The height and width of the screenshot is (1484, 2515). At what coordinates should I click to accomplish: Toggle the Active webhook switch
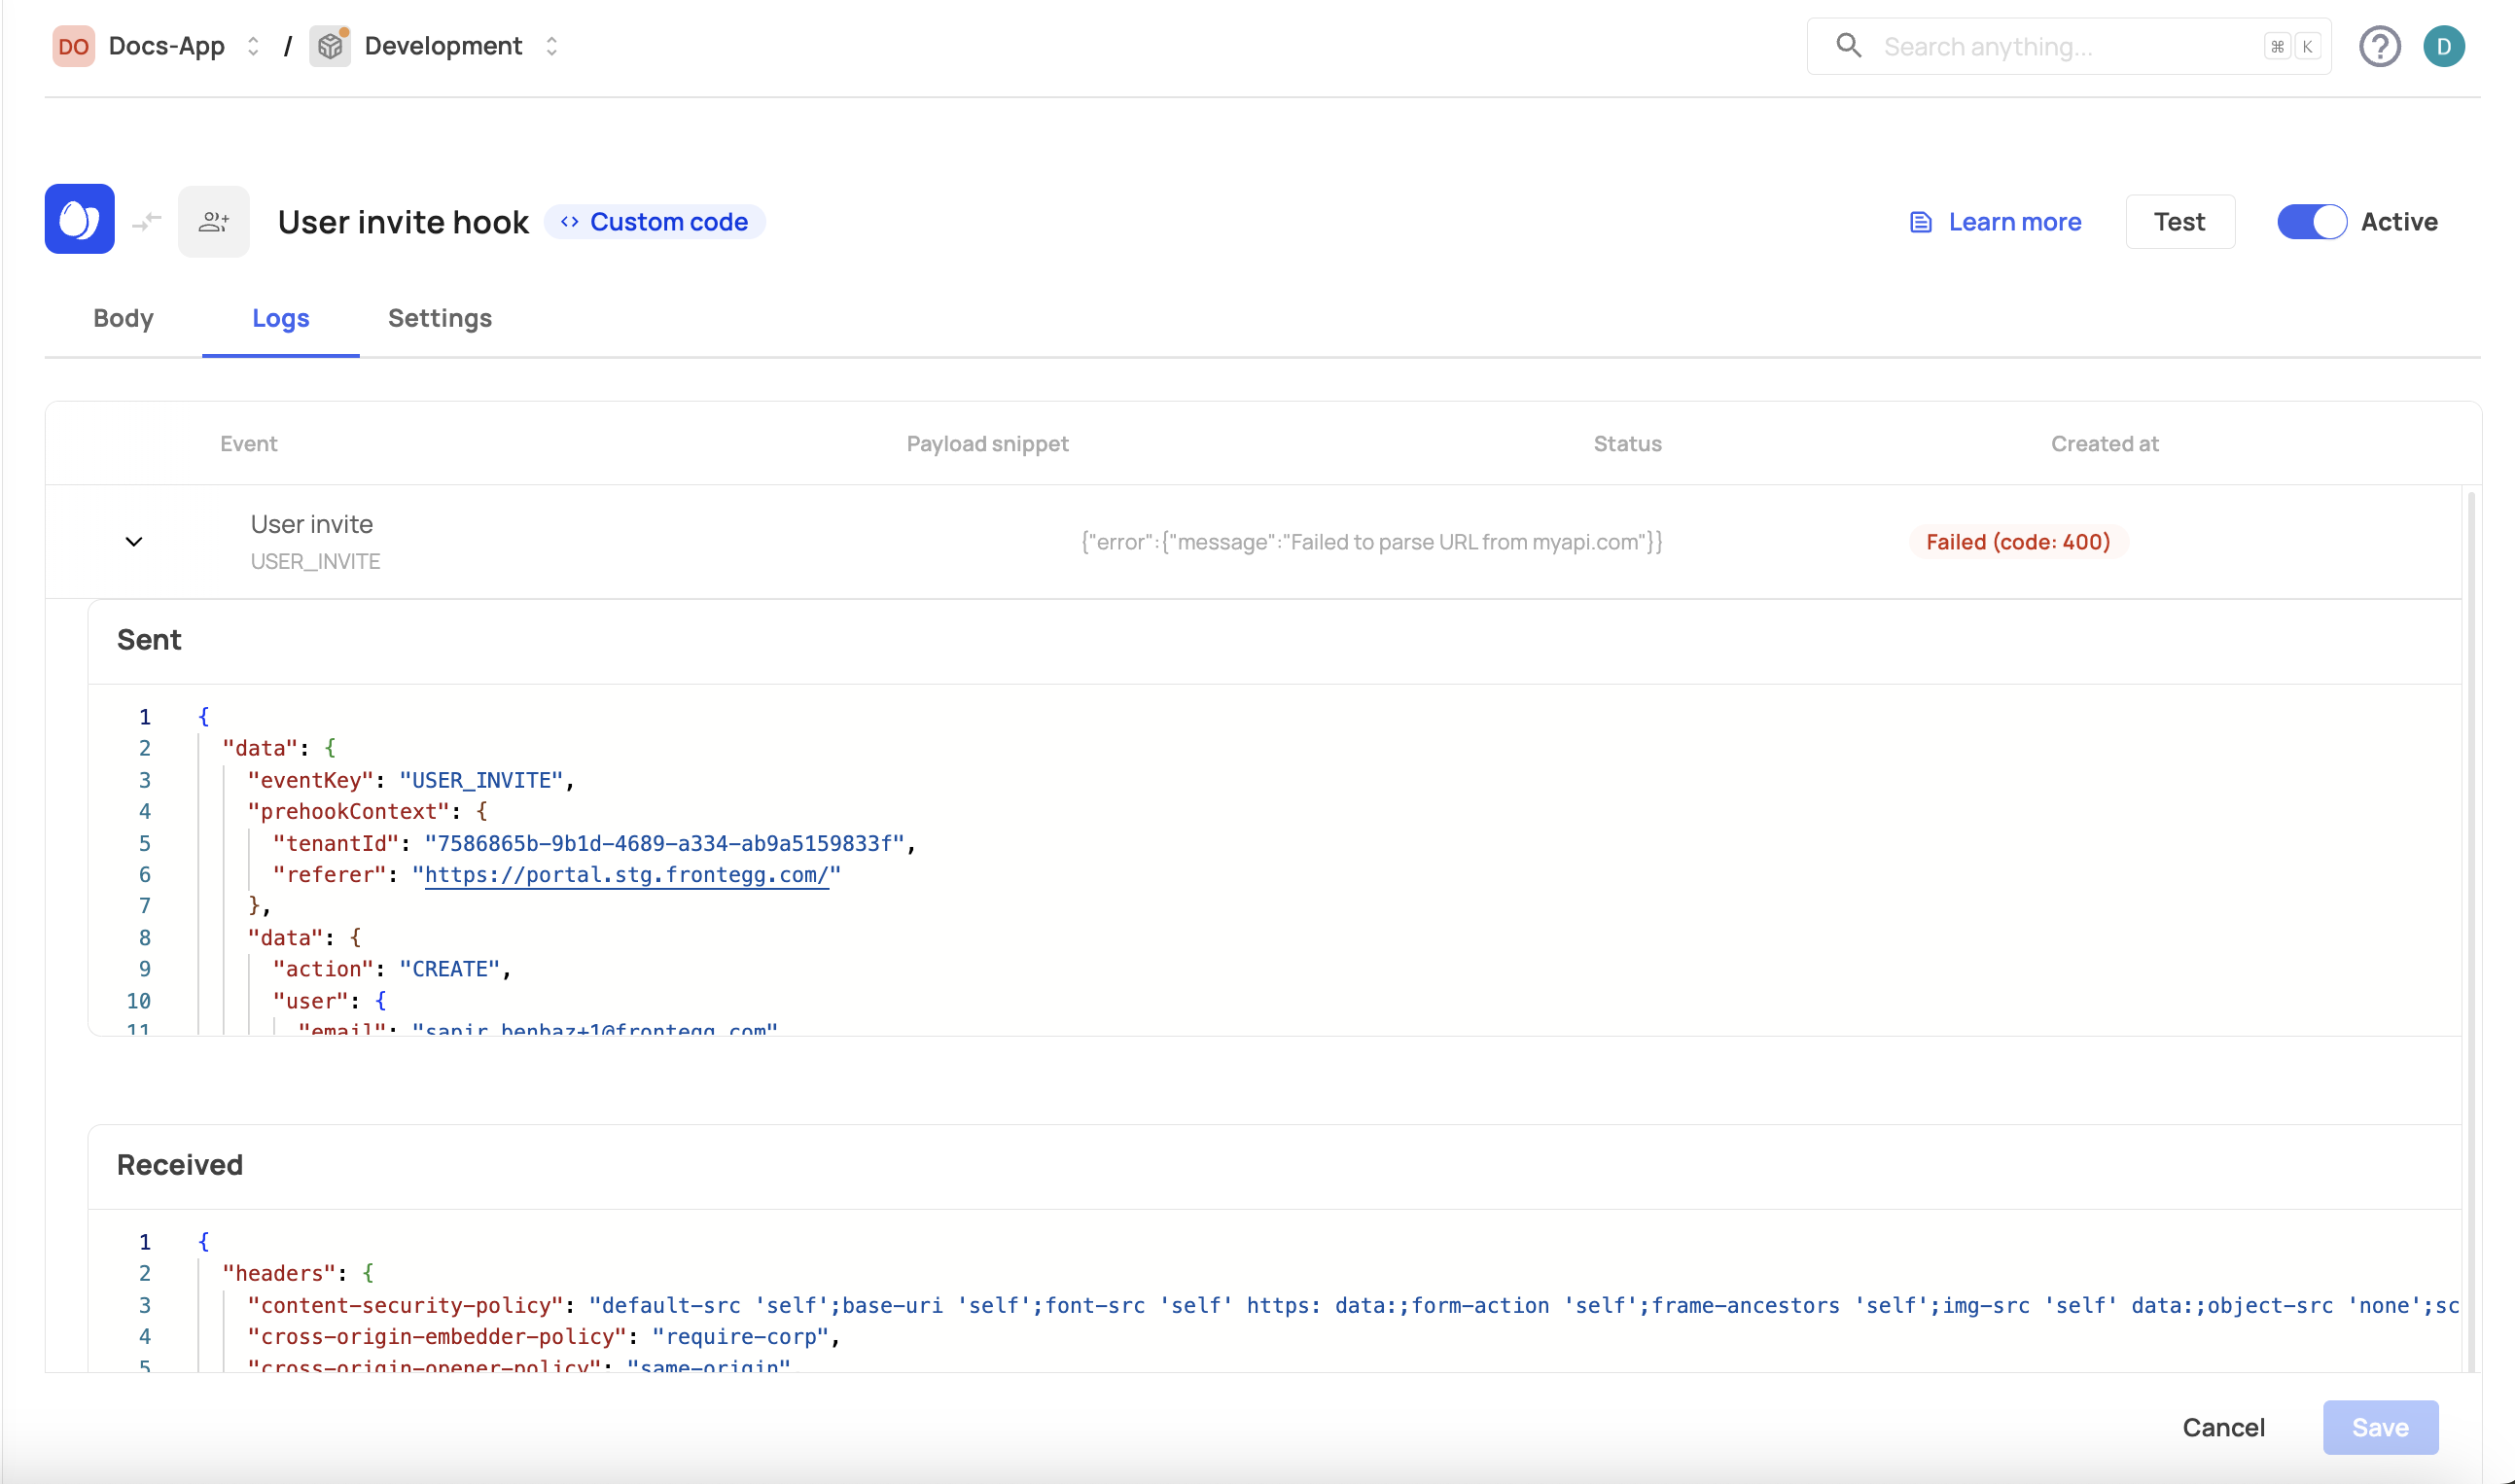[x=2312, y=221]
